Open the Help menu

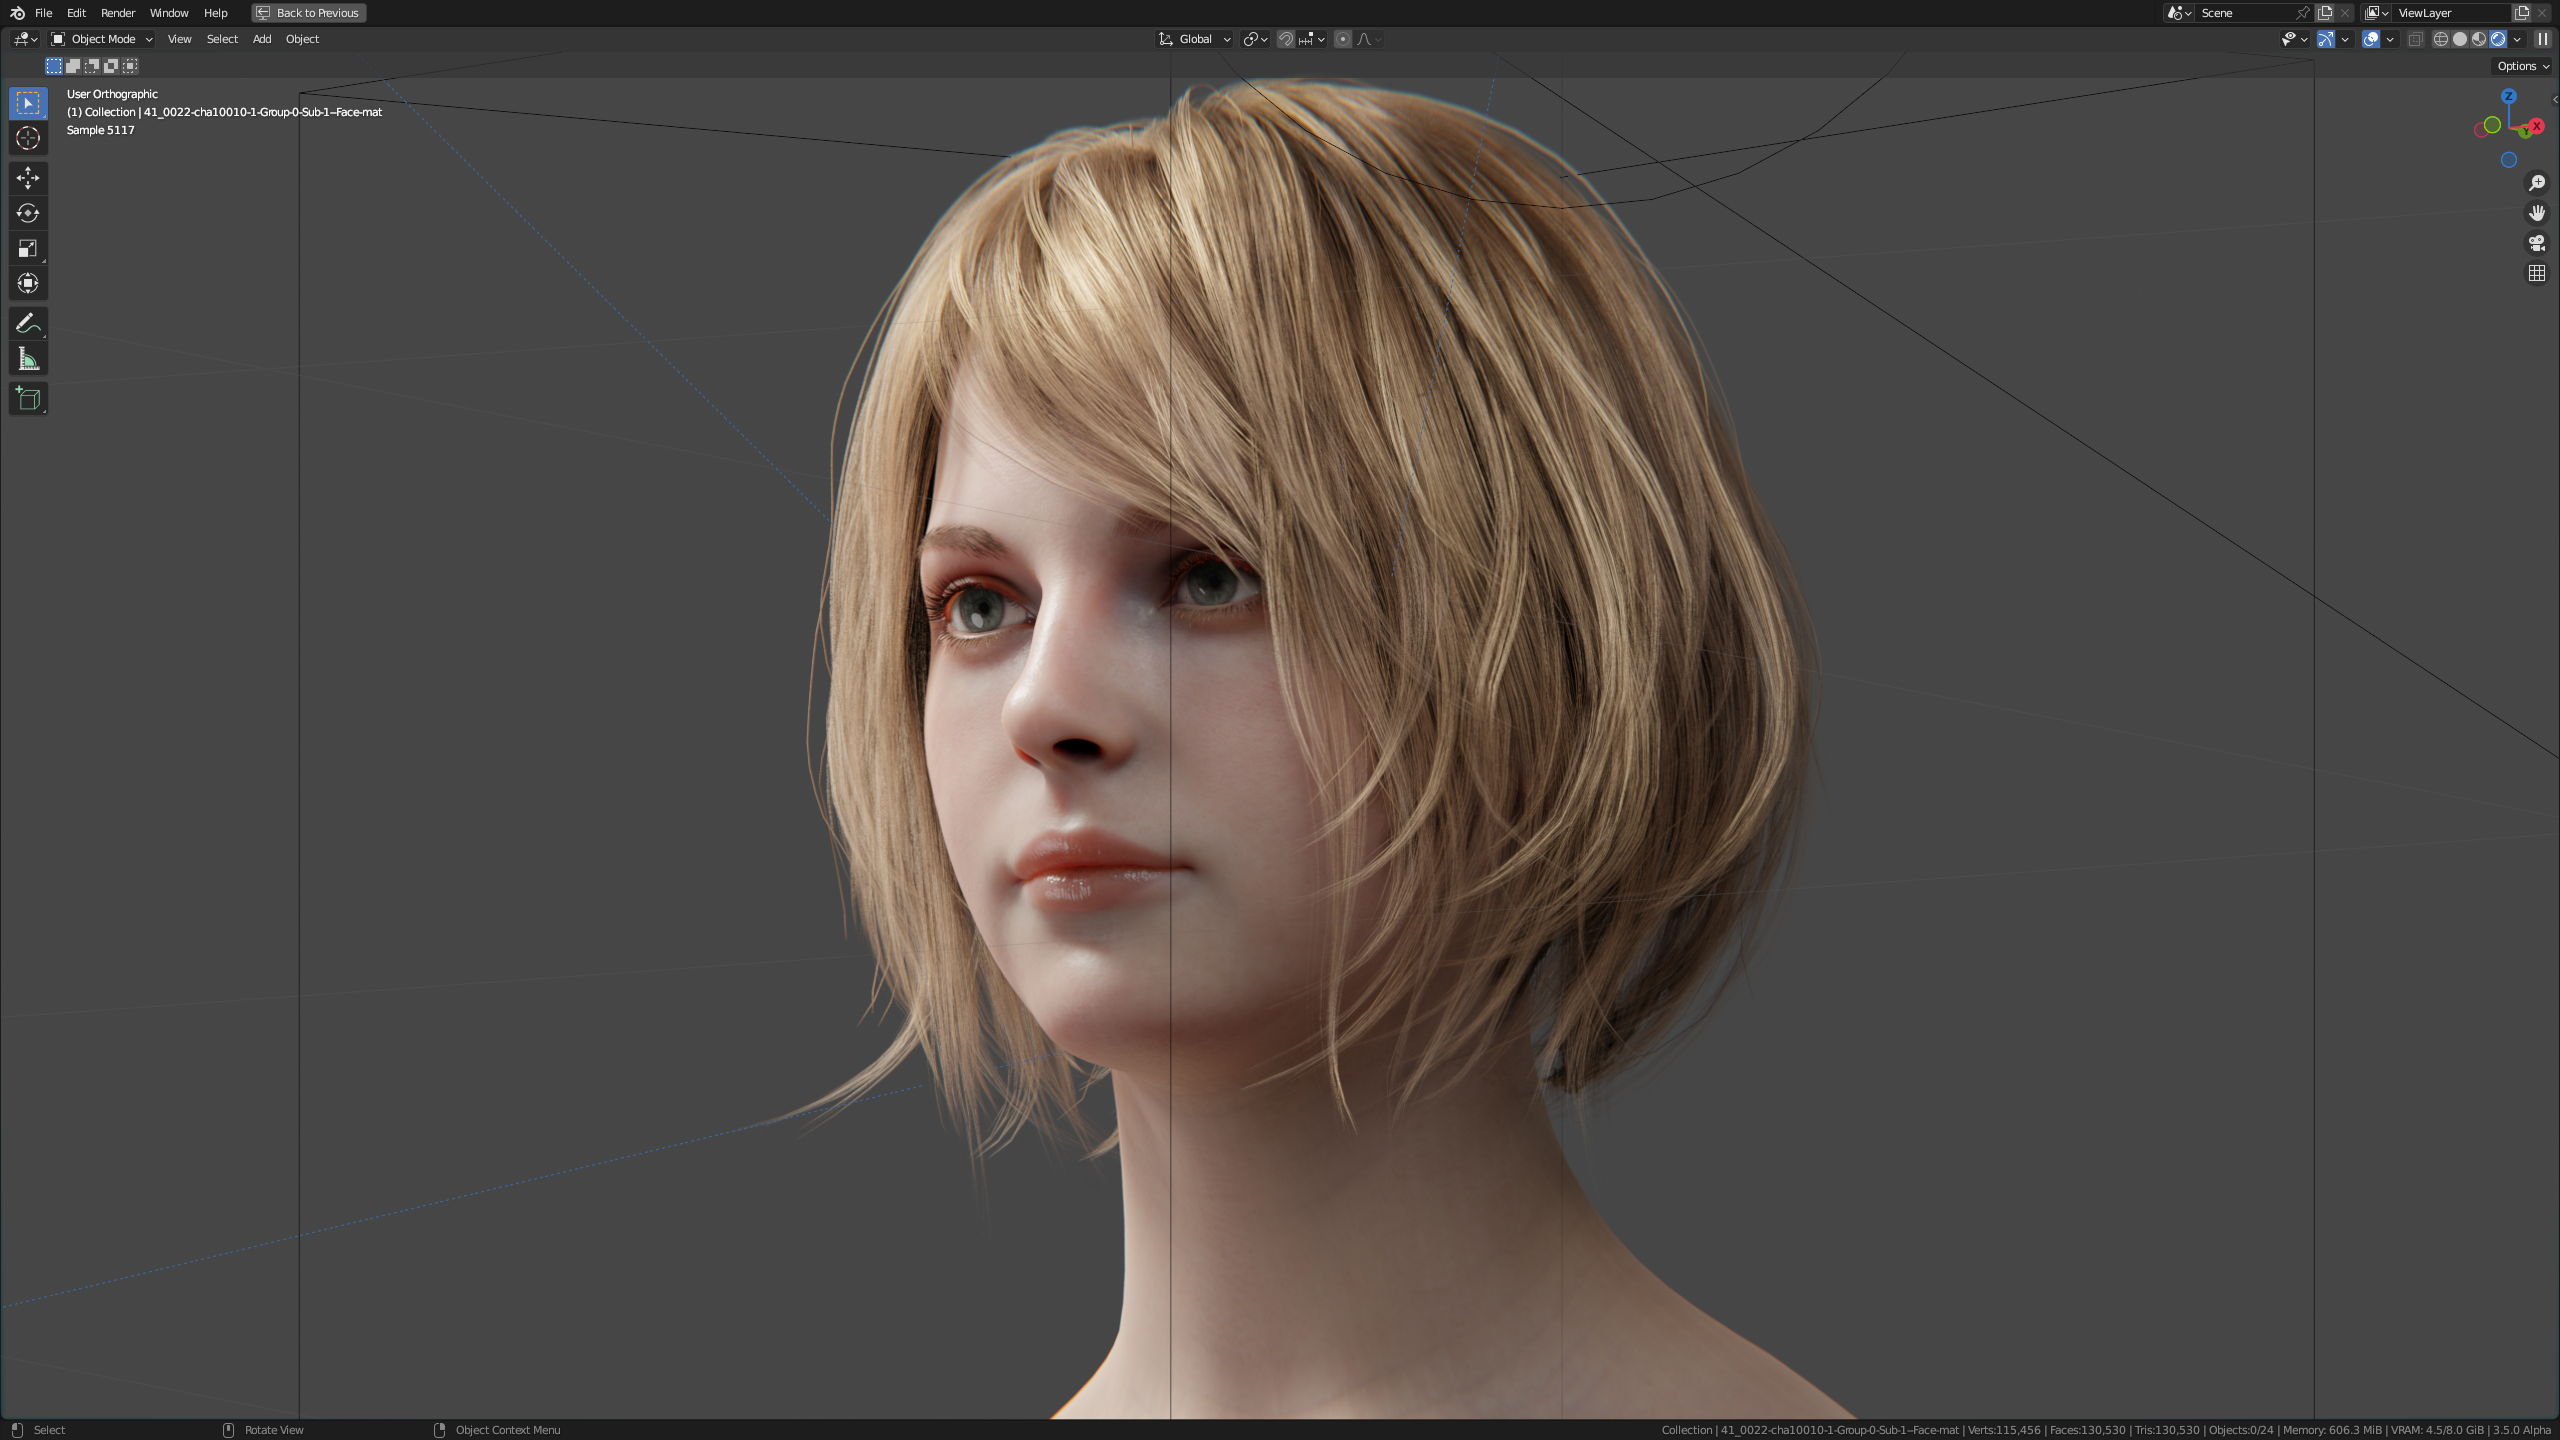(215, 13)
